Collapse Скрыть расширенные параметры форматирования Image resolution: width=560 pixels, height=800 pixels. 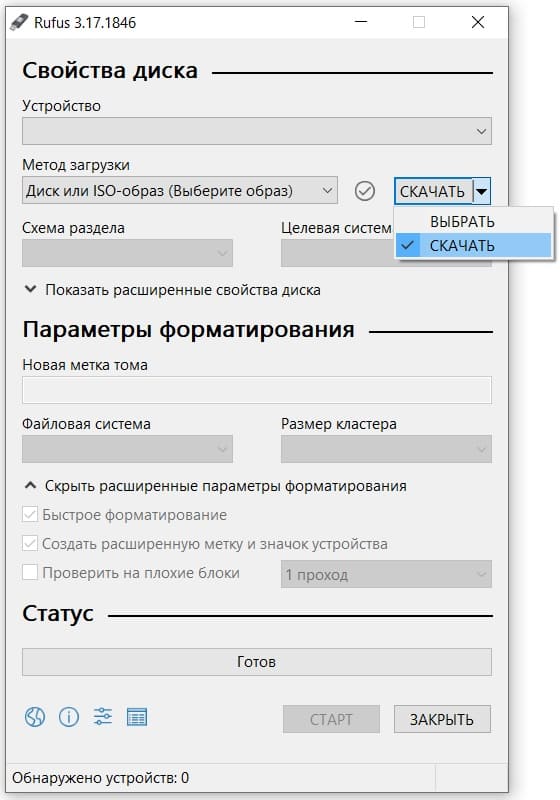click(x=215, y=486)
